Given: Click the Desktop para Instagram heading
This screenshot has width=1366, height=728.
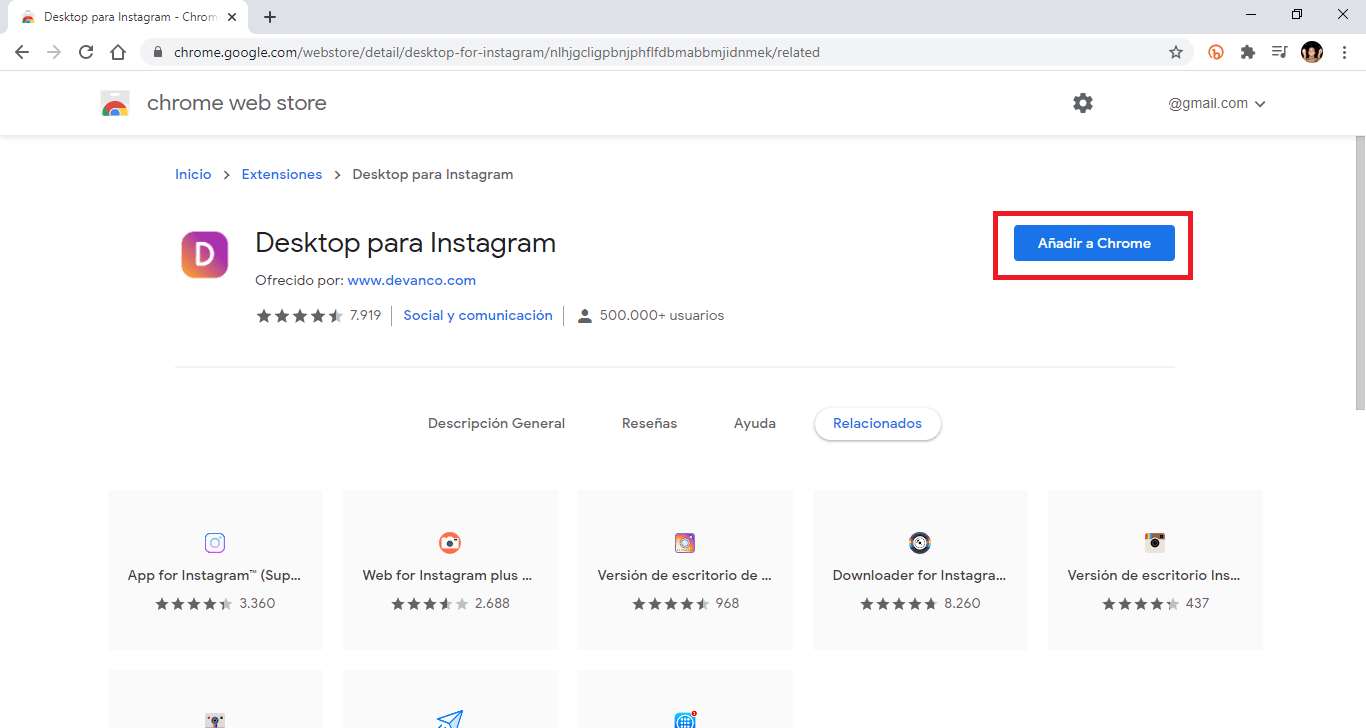Looking at the screenshot, I should tap(405, 243).
